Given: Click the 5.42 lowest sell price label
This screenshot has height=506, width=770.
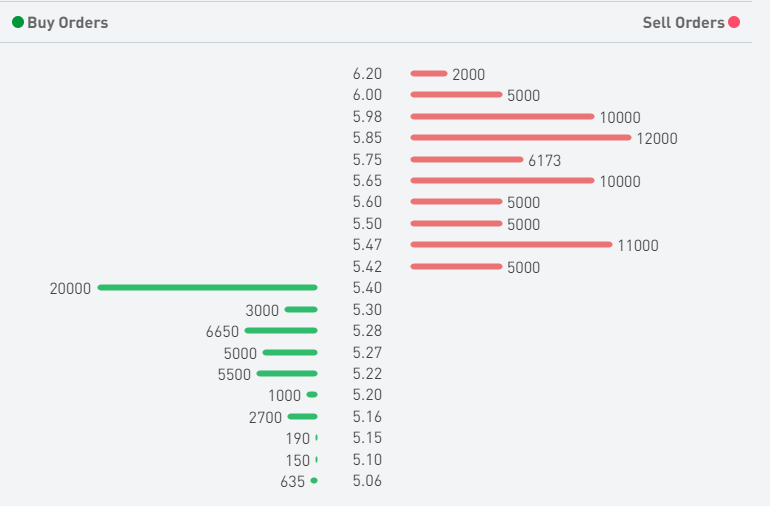Looking at the screenshot, I should pos(367,267).
